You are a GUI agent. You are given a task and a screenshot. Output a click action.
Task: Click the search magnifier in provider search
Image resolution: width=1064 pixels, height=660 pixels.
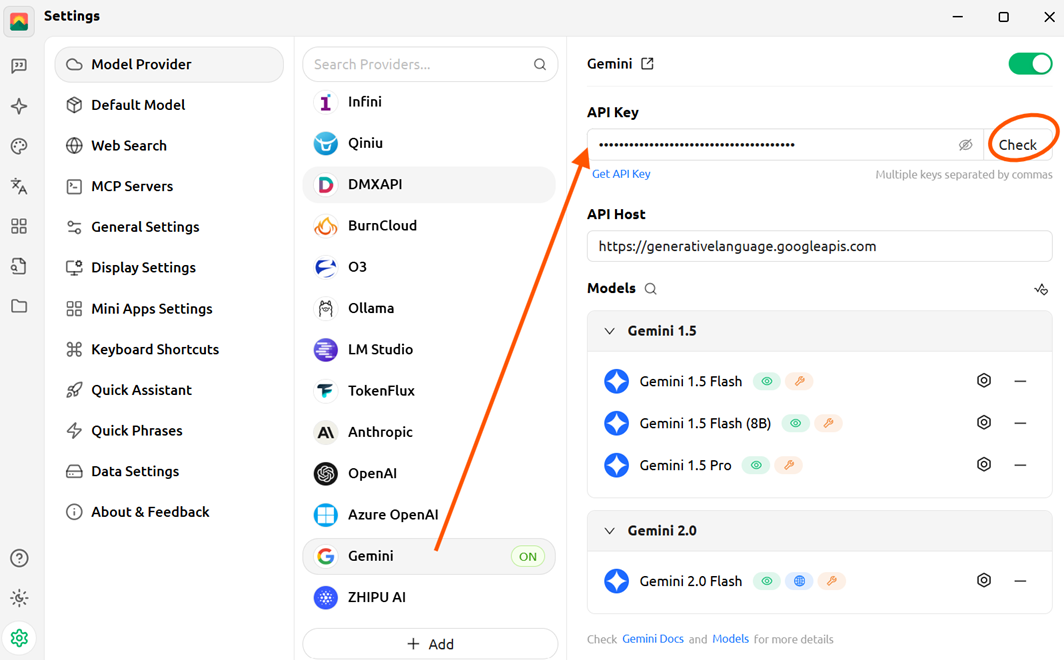(539, 64)
